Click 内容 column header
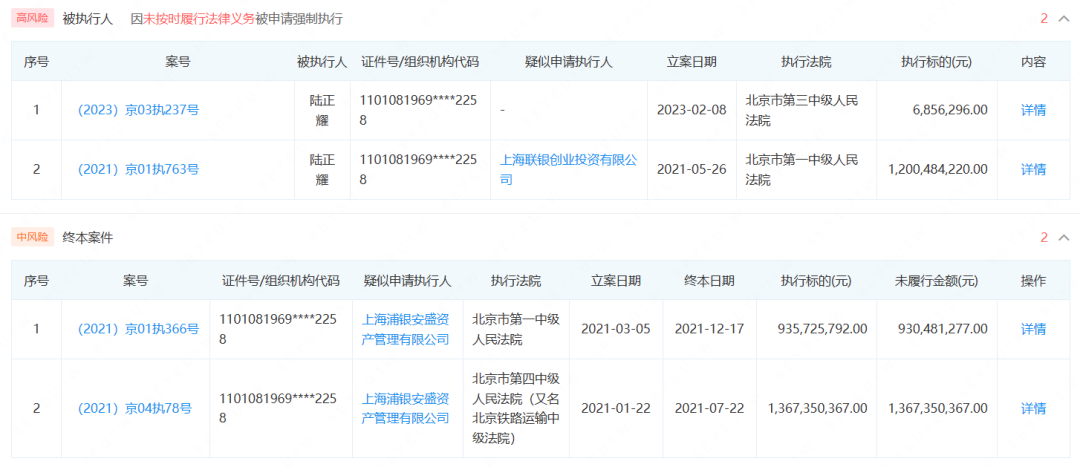The image size is (1080, 467). [1033, 61]
